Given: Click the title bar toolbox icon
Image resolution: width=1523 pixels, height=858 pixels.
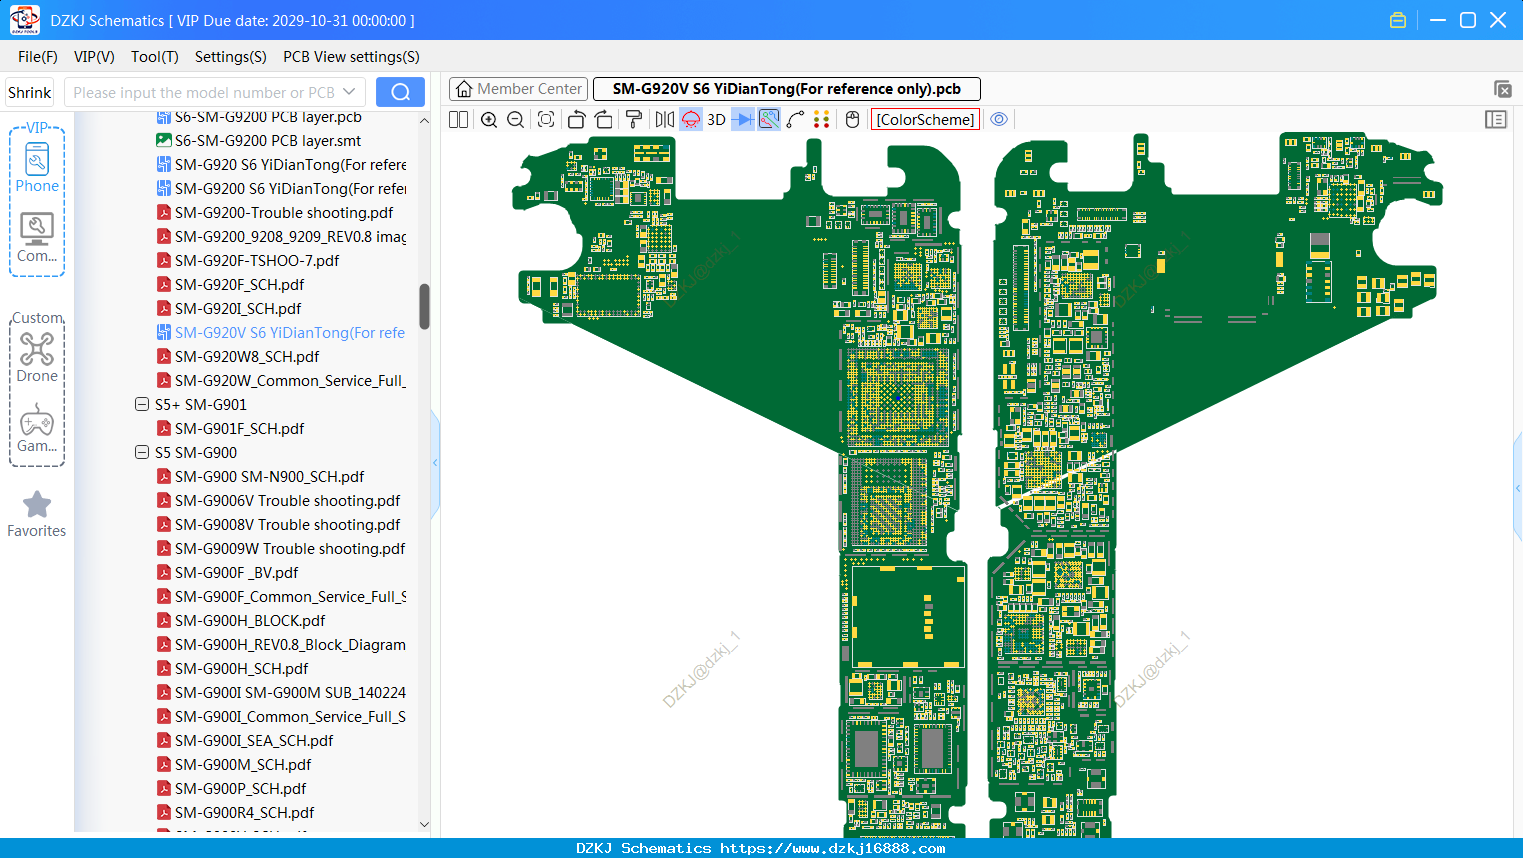Looking at the screenshot, I should tap(1398, 20).
